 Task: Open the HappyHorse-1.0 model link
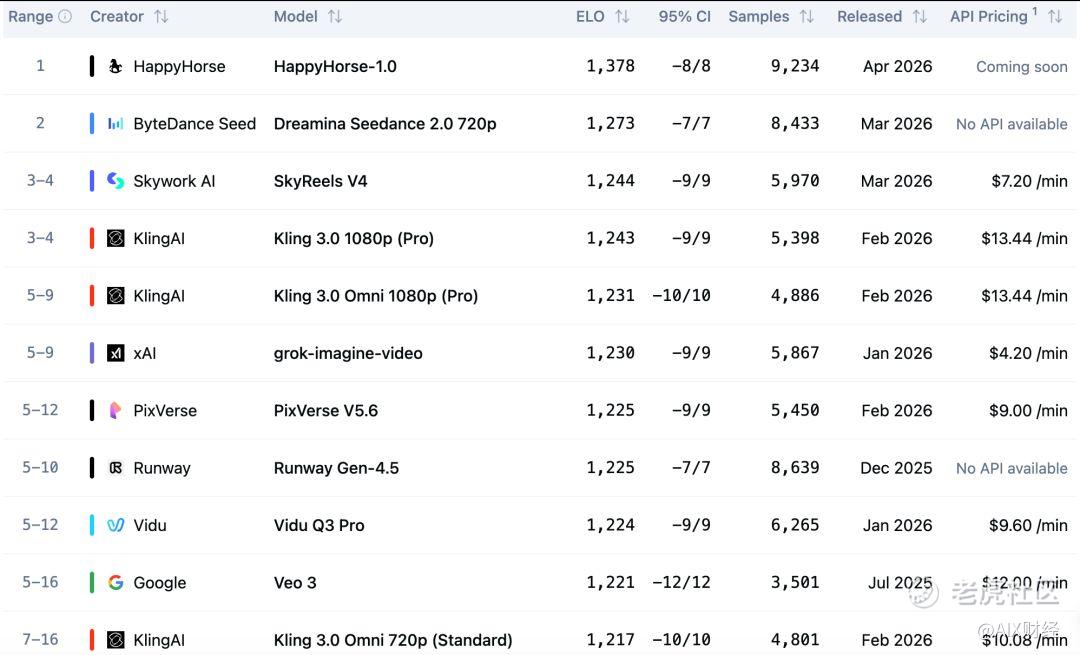[335, 67]
